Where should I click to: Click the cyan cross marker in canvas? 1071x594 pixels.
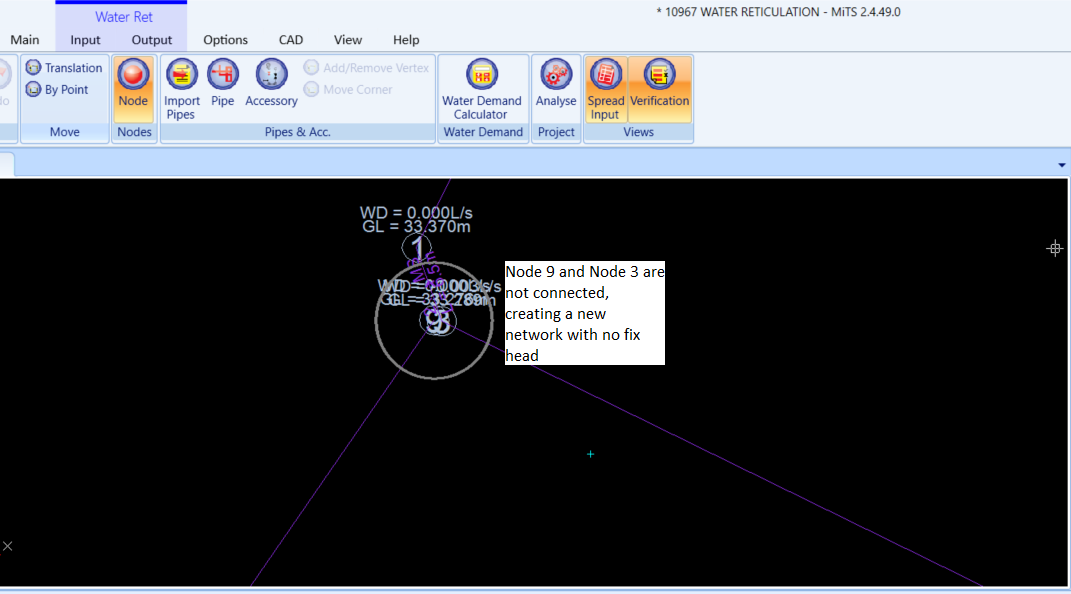coord(590,454)
